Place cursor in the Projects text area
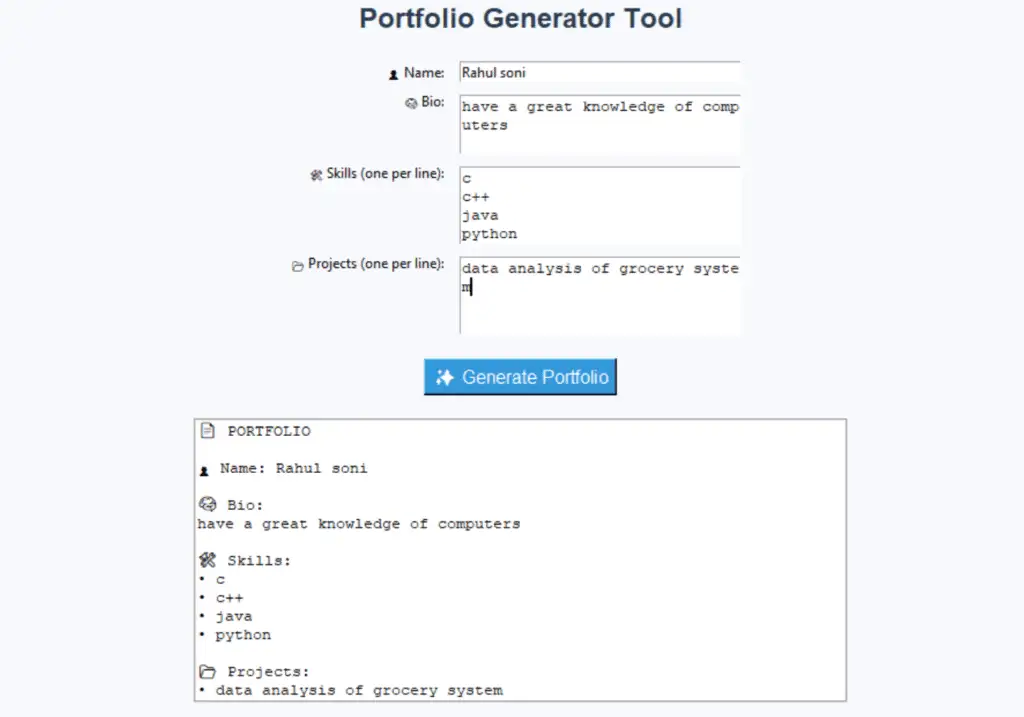1024x717 pixels. (599, 295)
